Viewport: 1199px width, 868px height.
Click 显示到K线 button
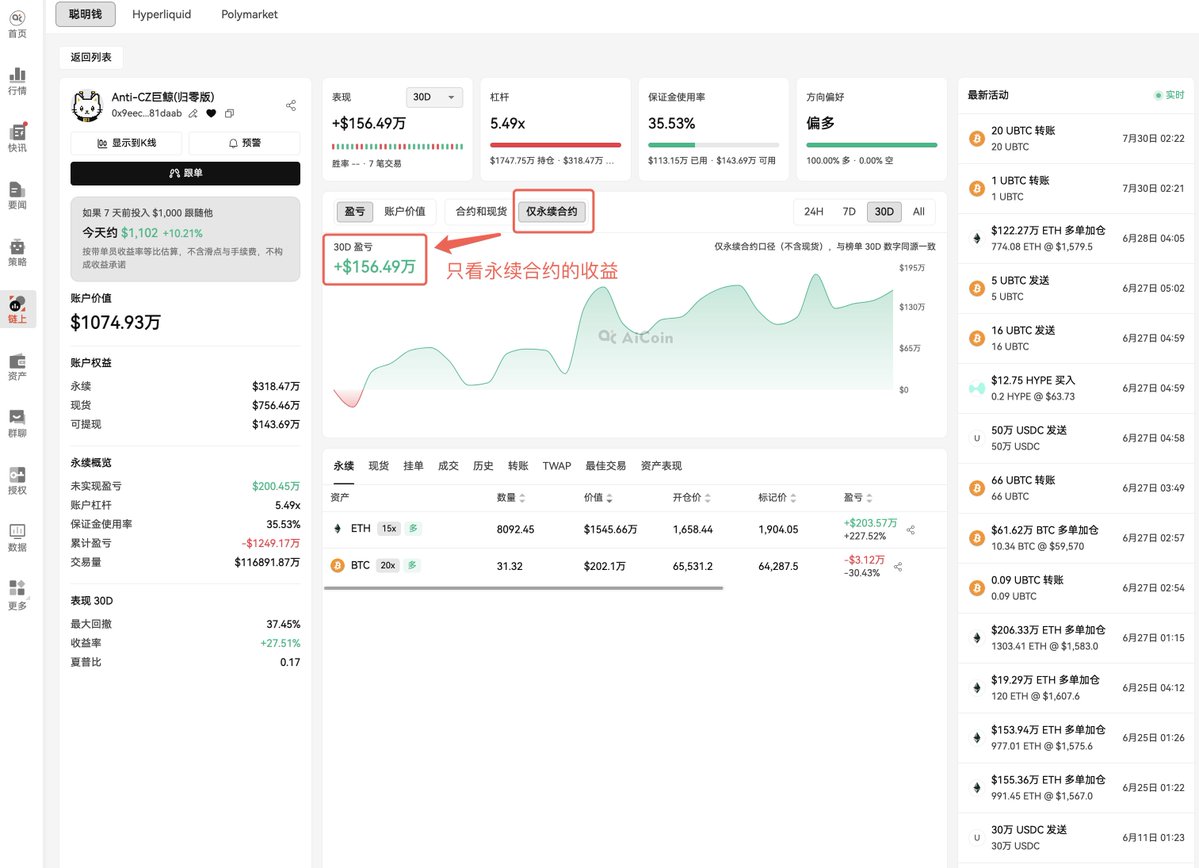click(126, 143)
